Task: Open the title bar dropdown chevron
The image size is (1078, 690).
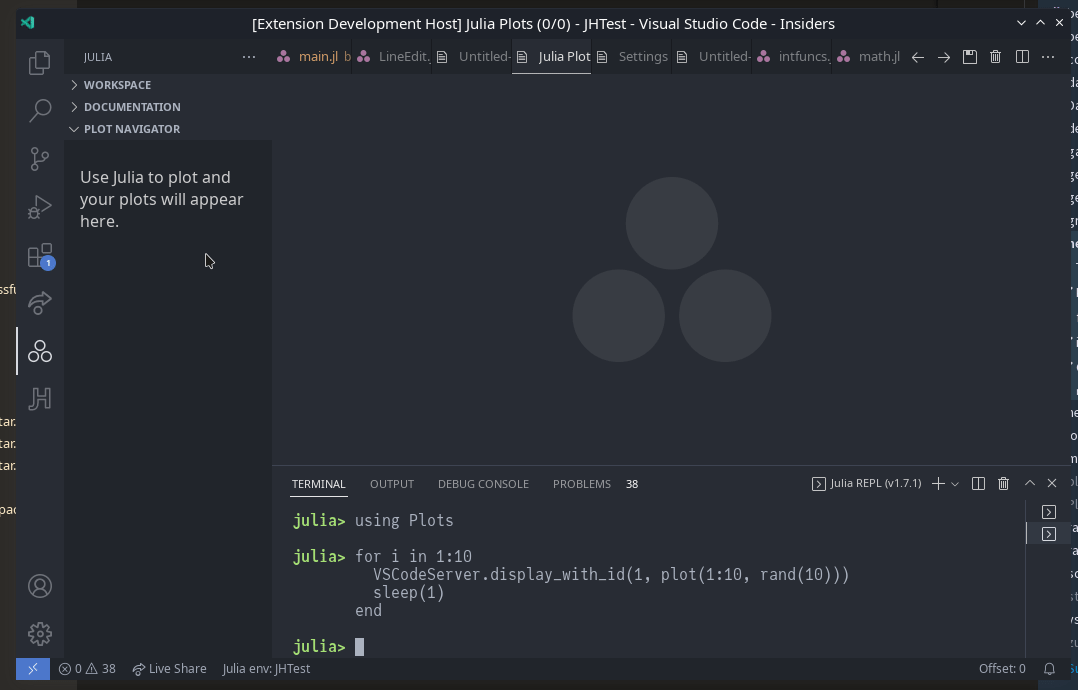Action: [x=1021, y=23]
